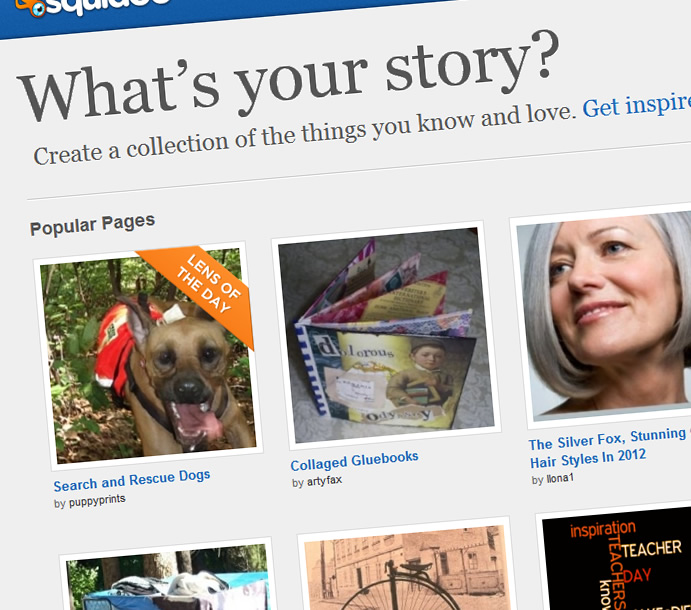This screenshot has width=691, height=610.
Task: Visit the Ilona1 author profile
Action: (560, 478)
